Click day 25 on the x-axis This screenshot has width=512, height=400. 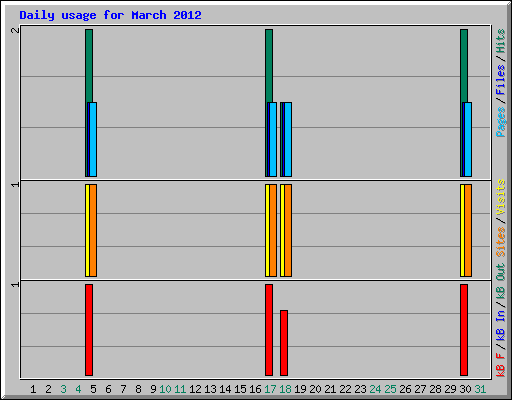coord(390,389)
